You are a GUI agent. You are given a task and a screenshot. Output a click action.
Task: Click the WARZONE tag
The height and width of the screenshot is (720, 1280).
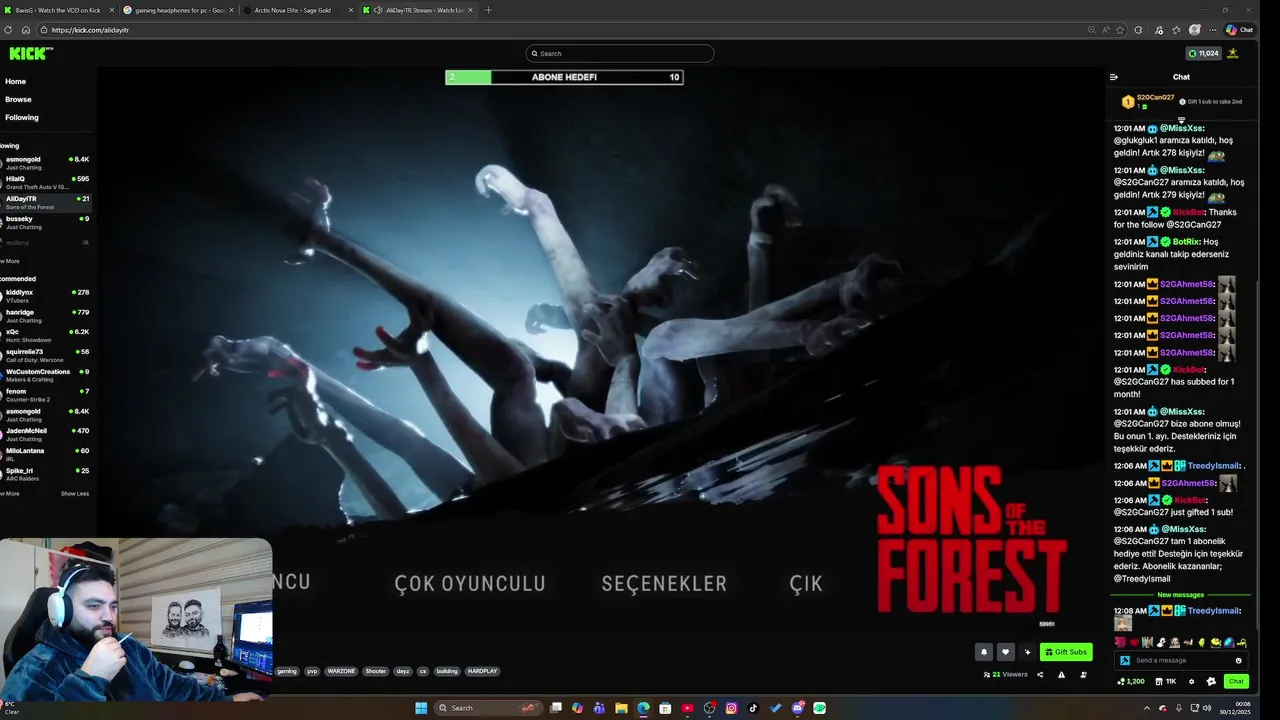341,671
